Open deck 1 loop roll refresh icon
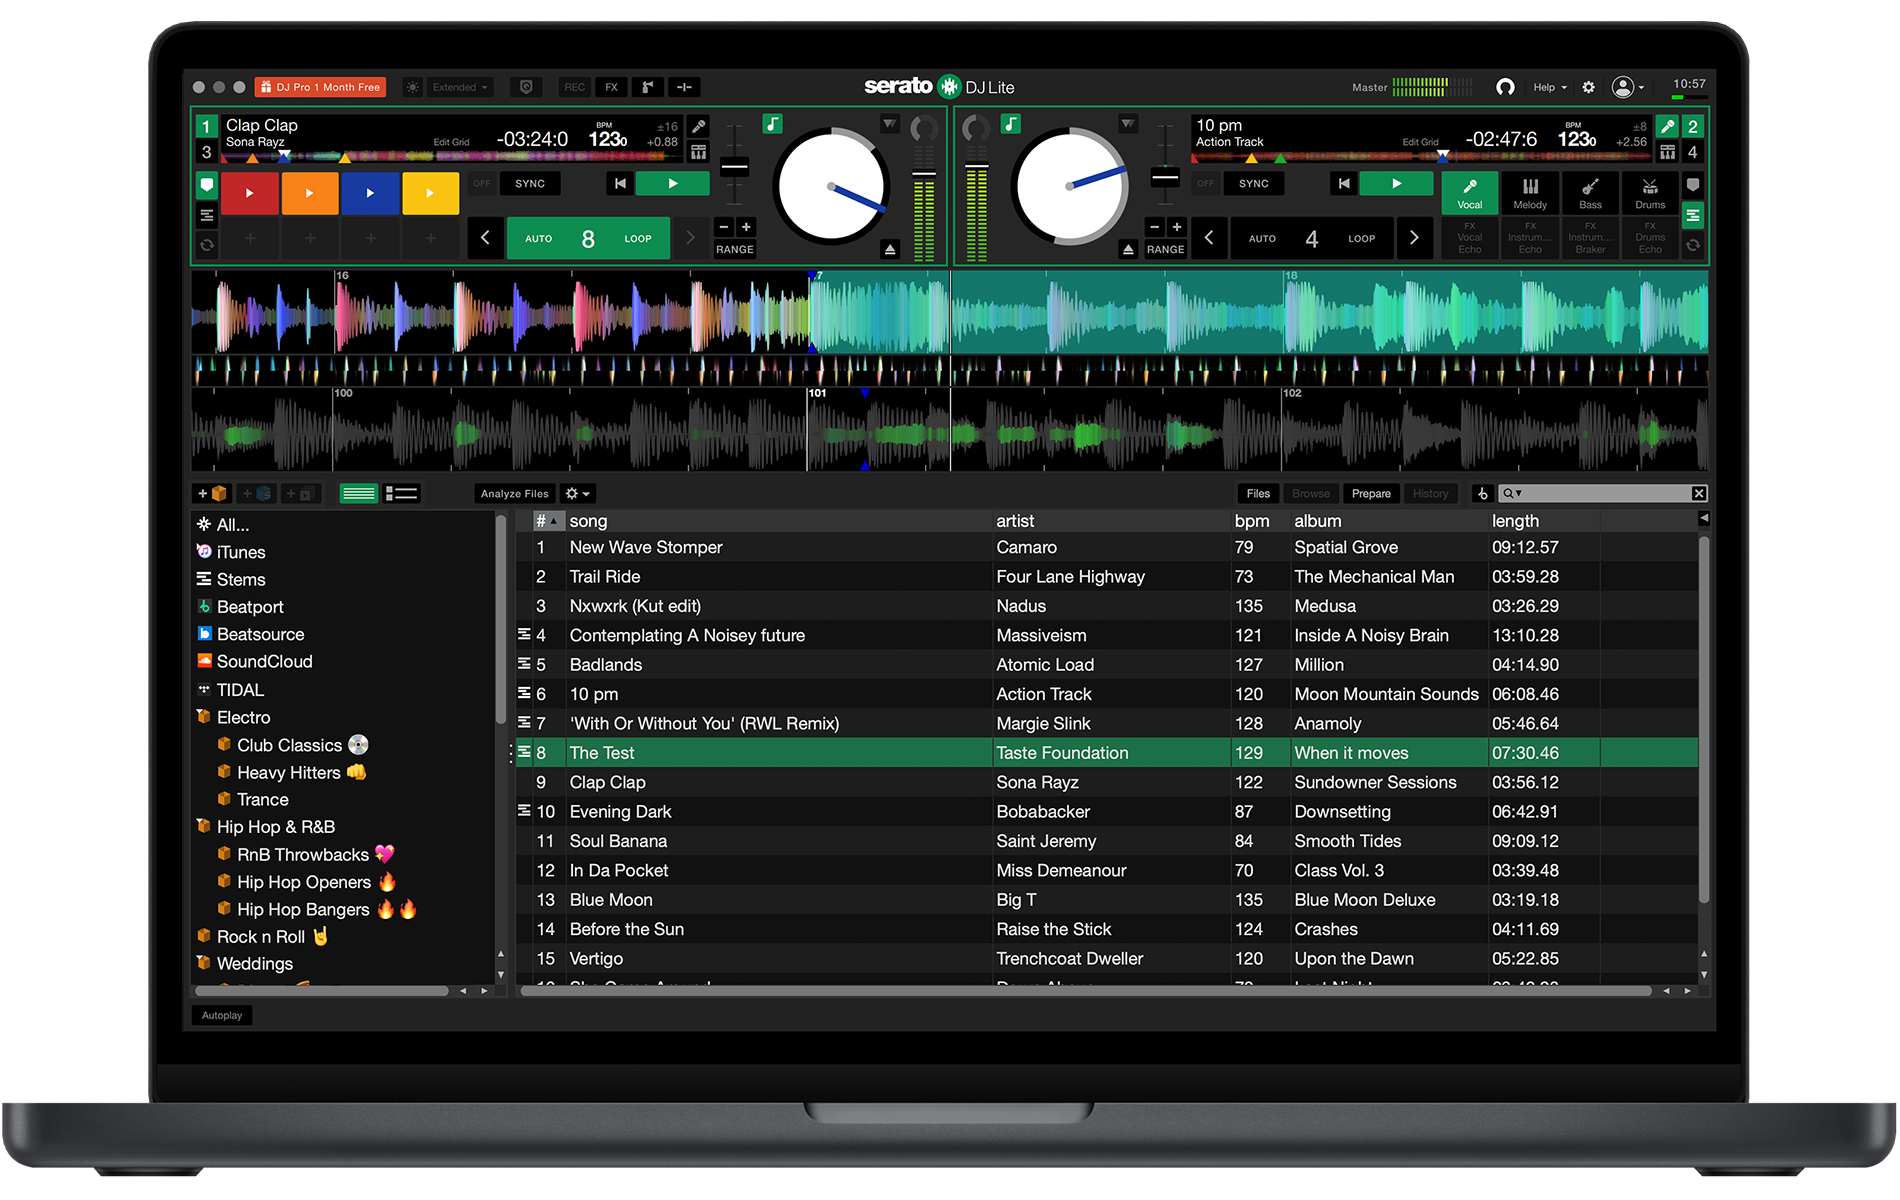 pos(206,244)
